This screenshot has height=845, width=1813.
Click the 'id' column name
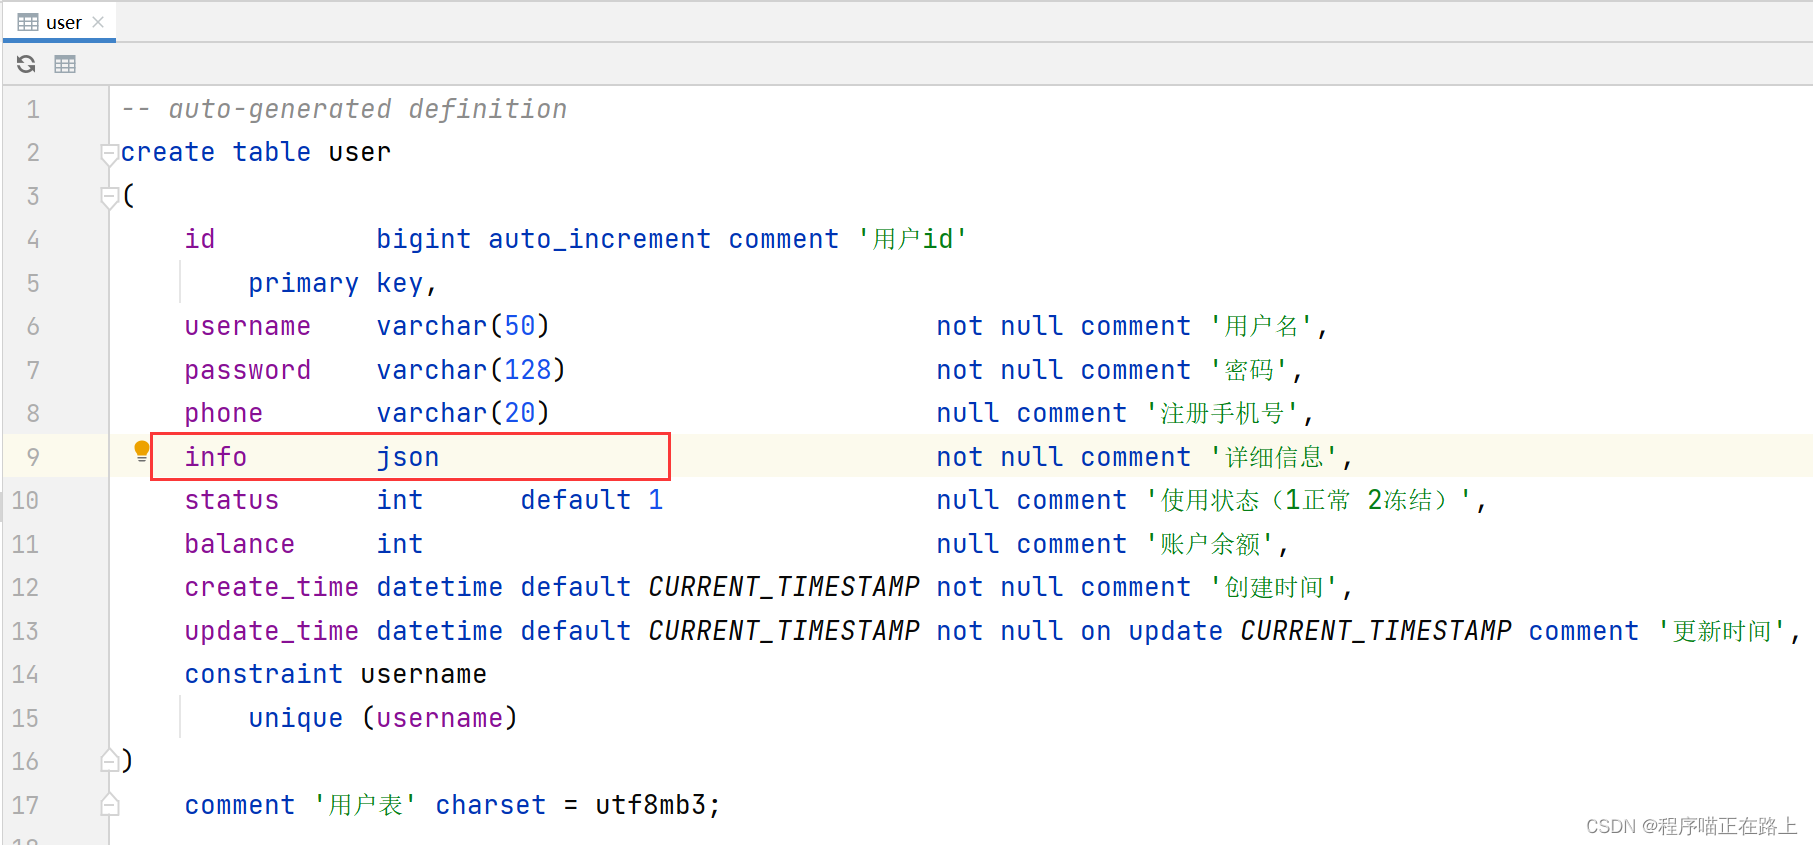[x=200, y=239]
